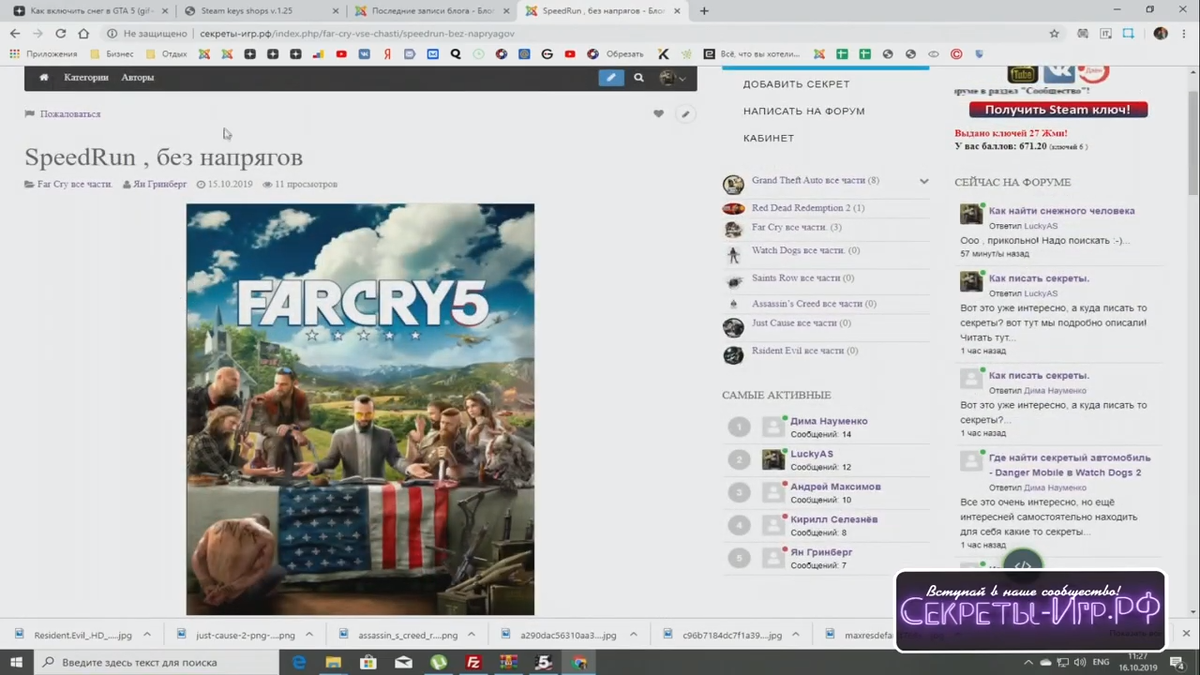Click the Windows taskbar search field

(155, 662)
